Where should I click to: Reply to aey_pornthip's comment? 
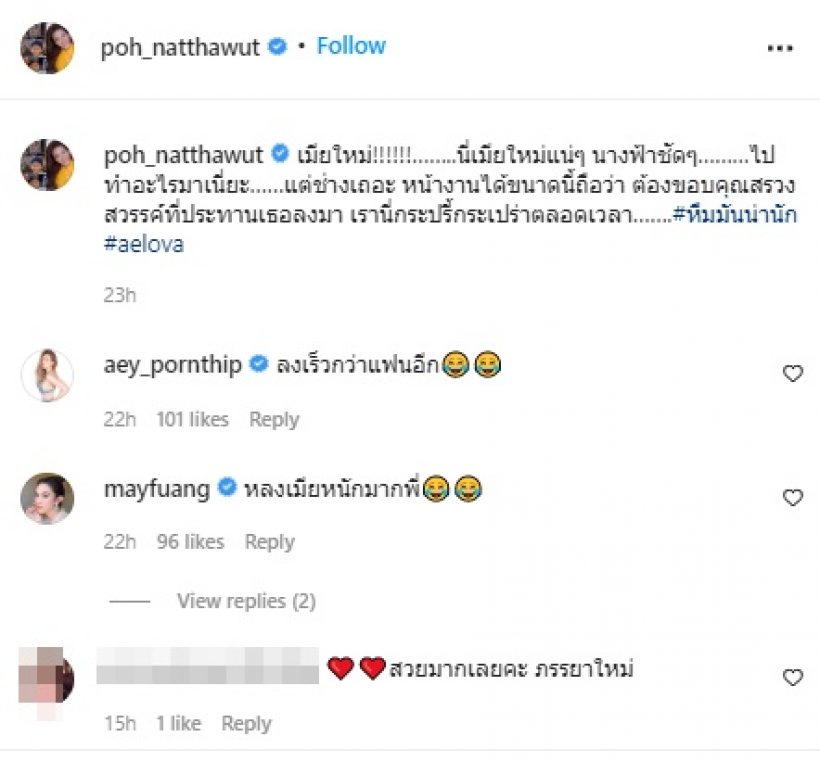pyautogui.click(x=274, y=419)
